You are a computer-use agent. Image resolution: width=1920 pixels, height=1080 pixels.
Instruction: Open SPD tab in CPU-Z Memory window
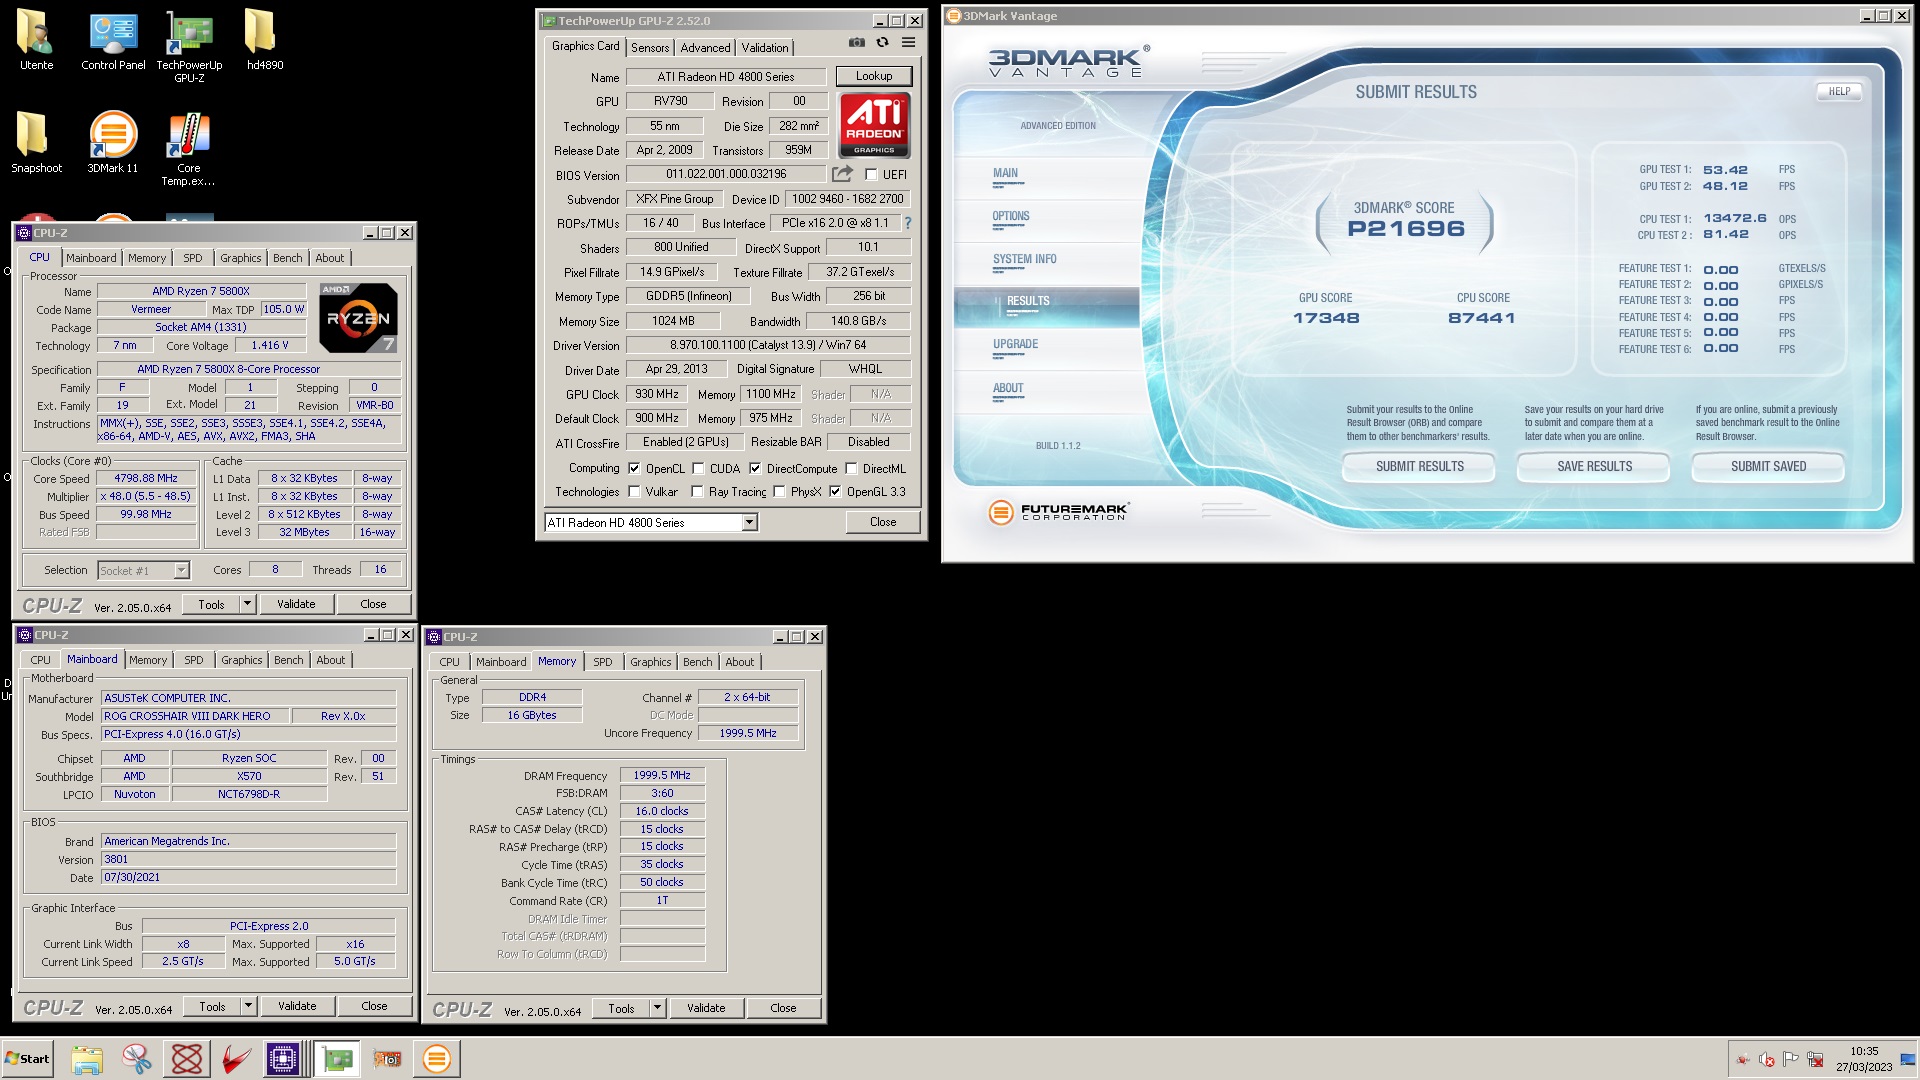[x=602, y=662]
